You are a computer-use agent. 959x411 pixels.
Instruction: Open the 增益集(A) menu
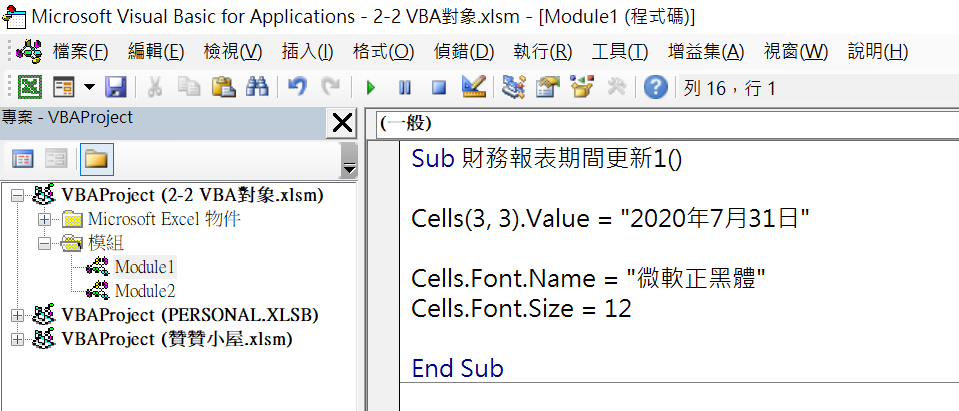click(x=706, y=52)
